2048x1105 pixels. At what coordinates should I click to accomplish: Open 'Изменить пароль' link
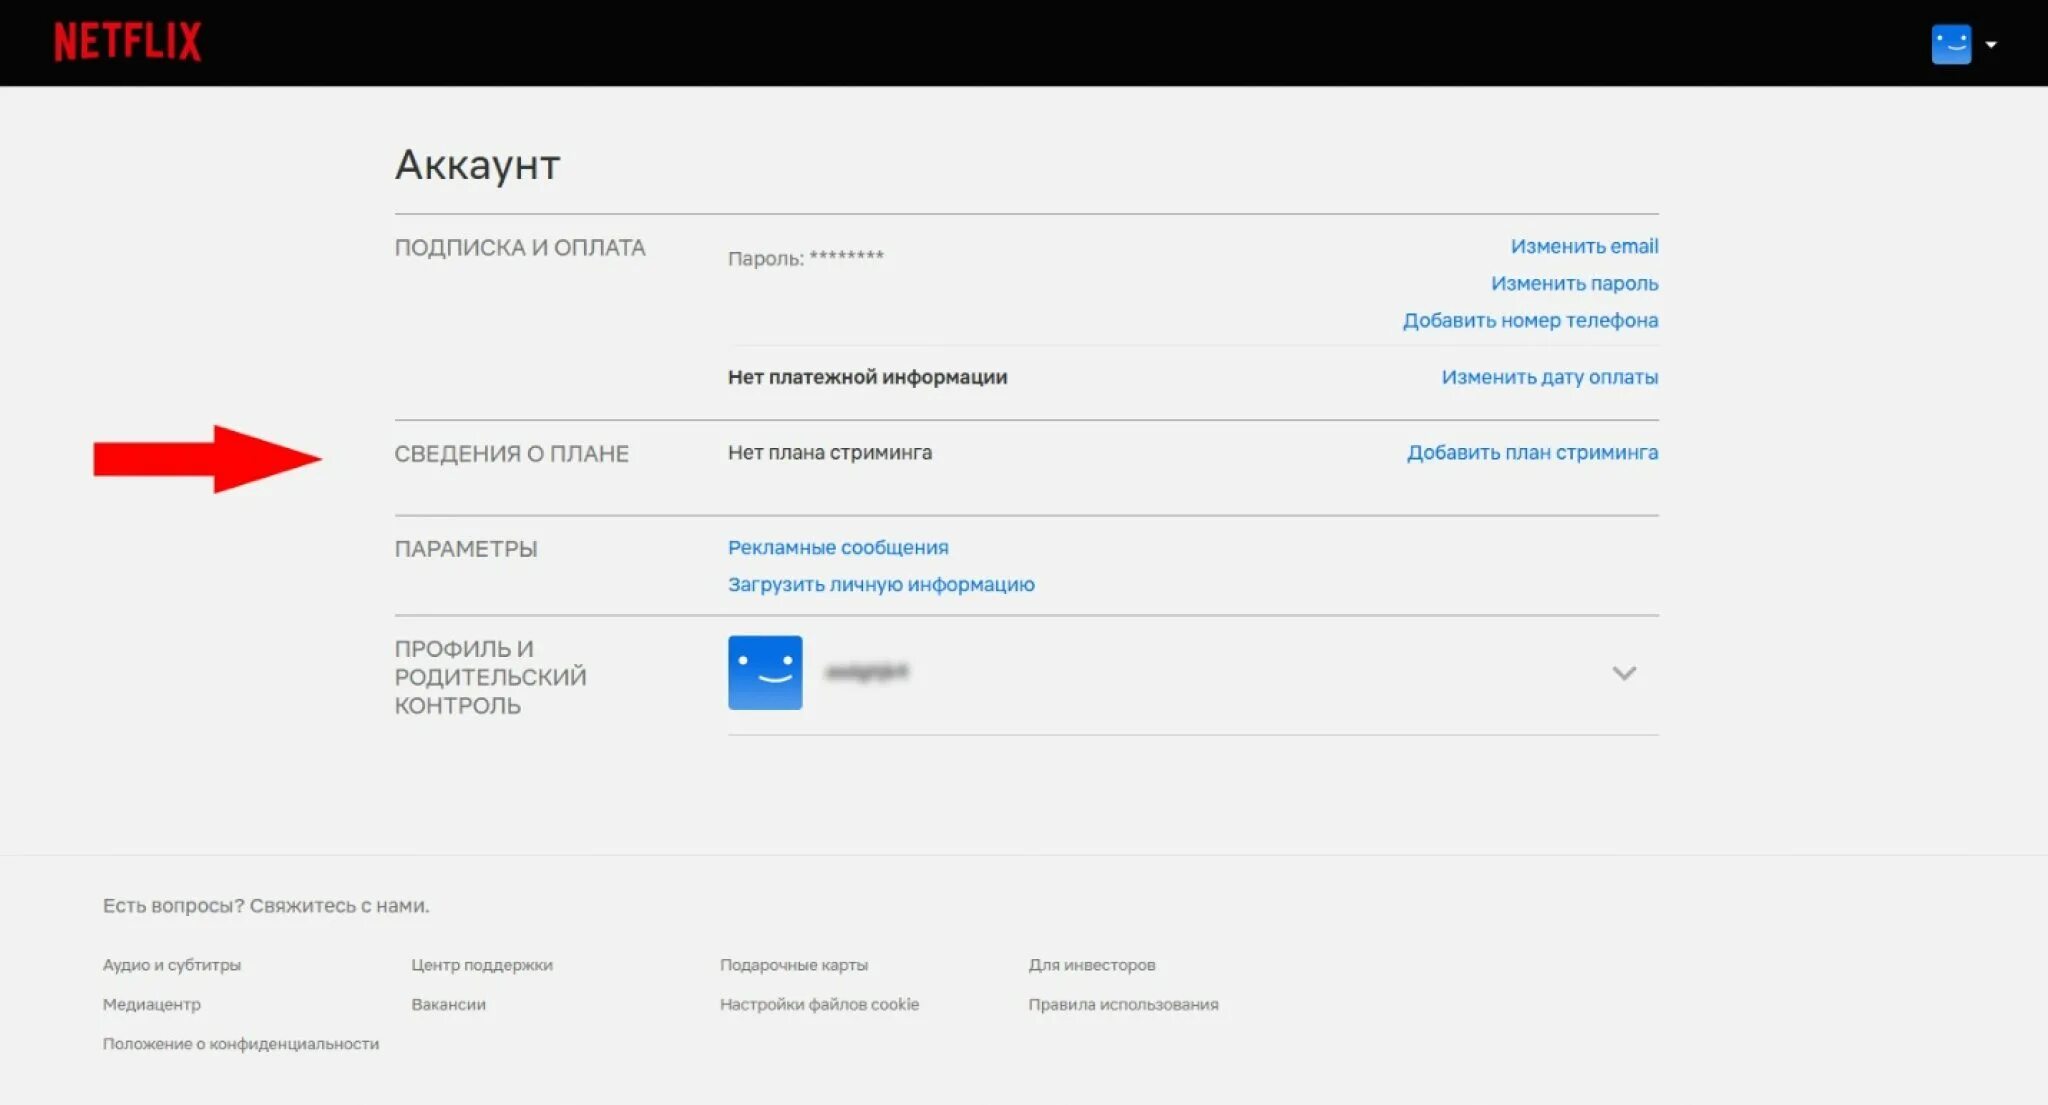pyautogui.click(x=1574, y=283)
